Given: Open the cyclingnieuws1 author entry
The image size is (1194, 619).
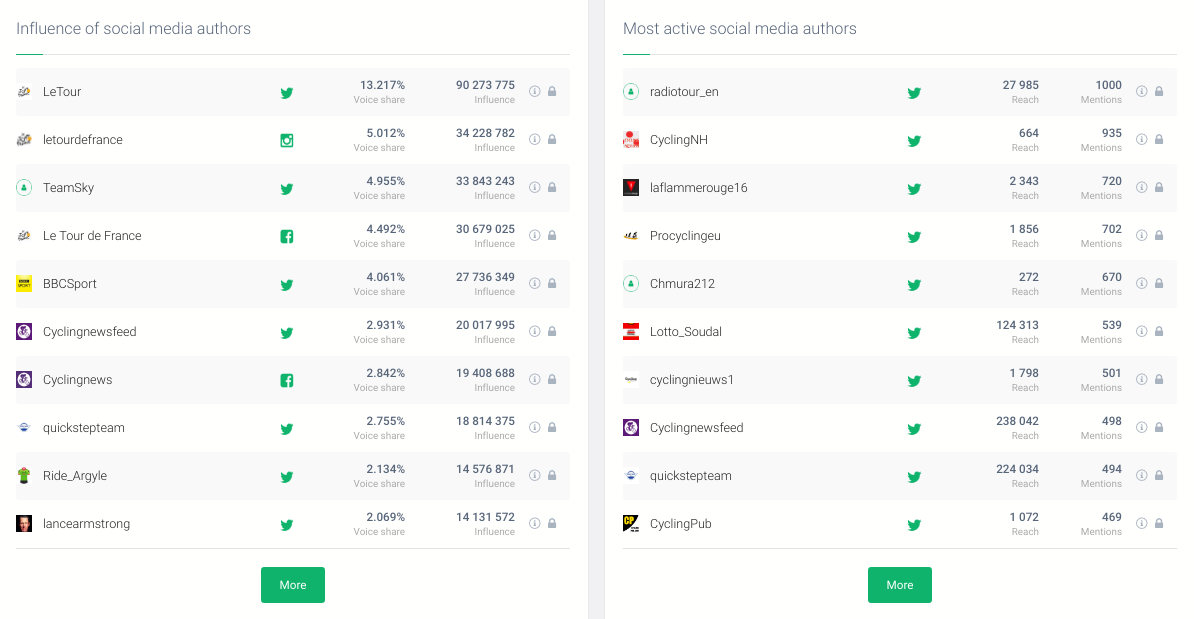Looking at the screenshot, I should [691, 380].
